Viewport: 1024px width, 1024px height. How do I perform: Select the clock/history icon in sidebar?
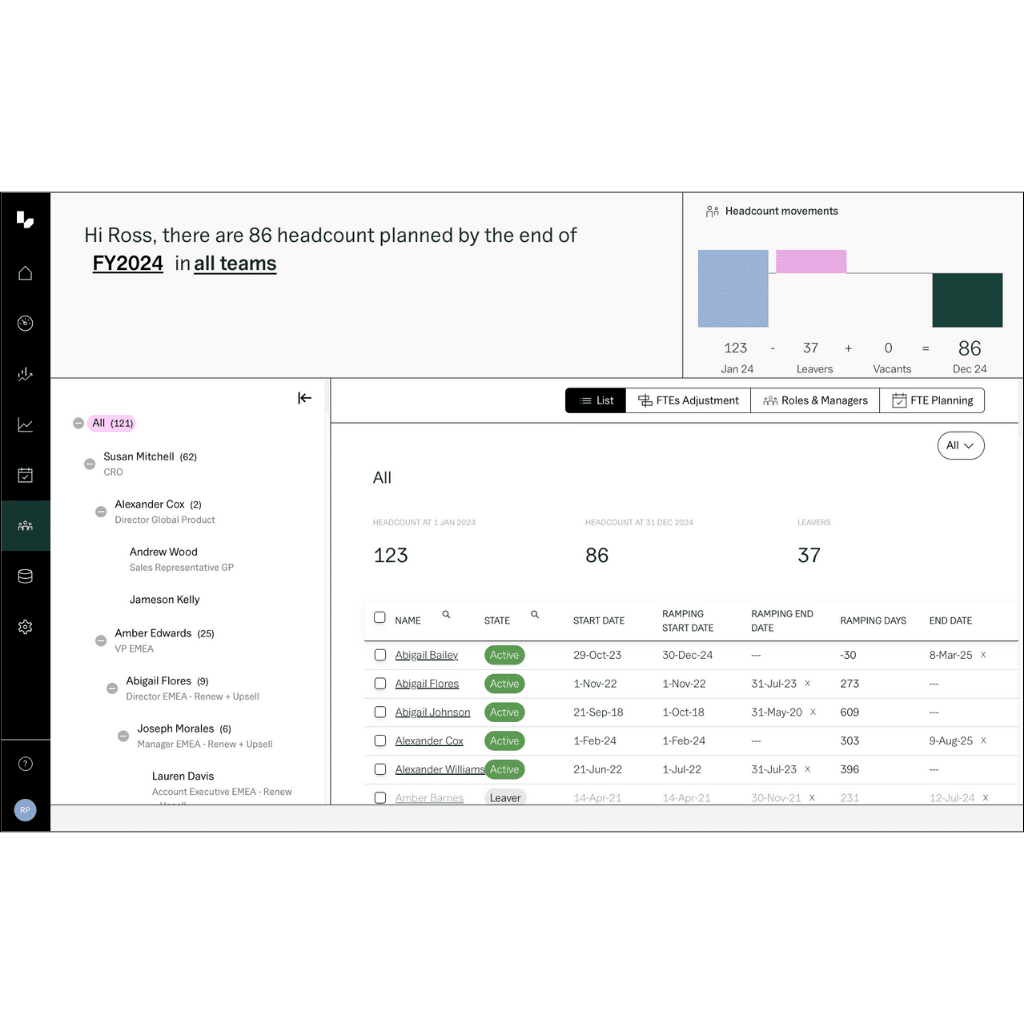pyautogui.click(x=25, y=323)
